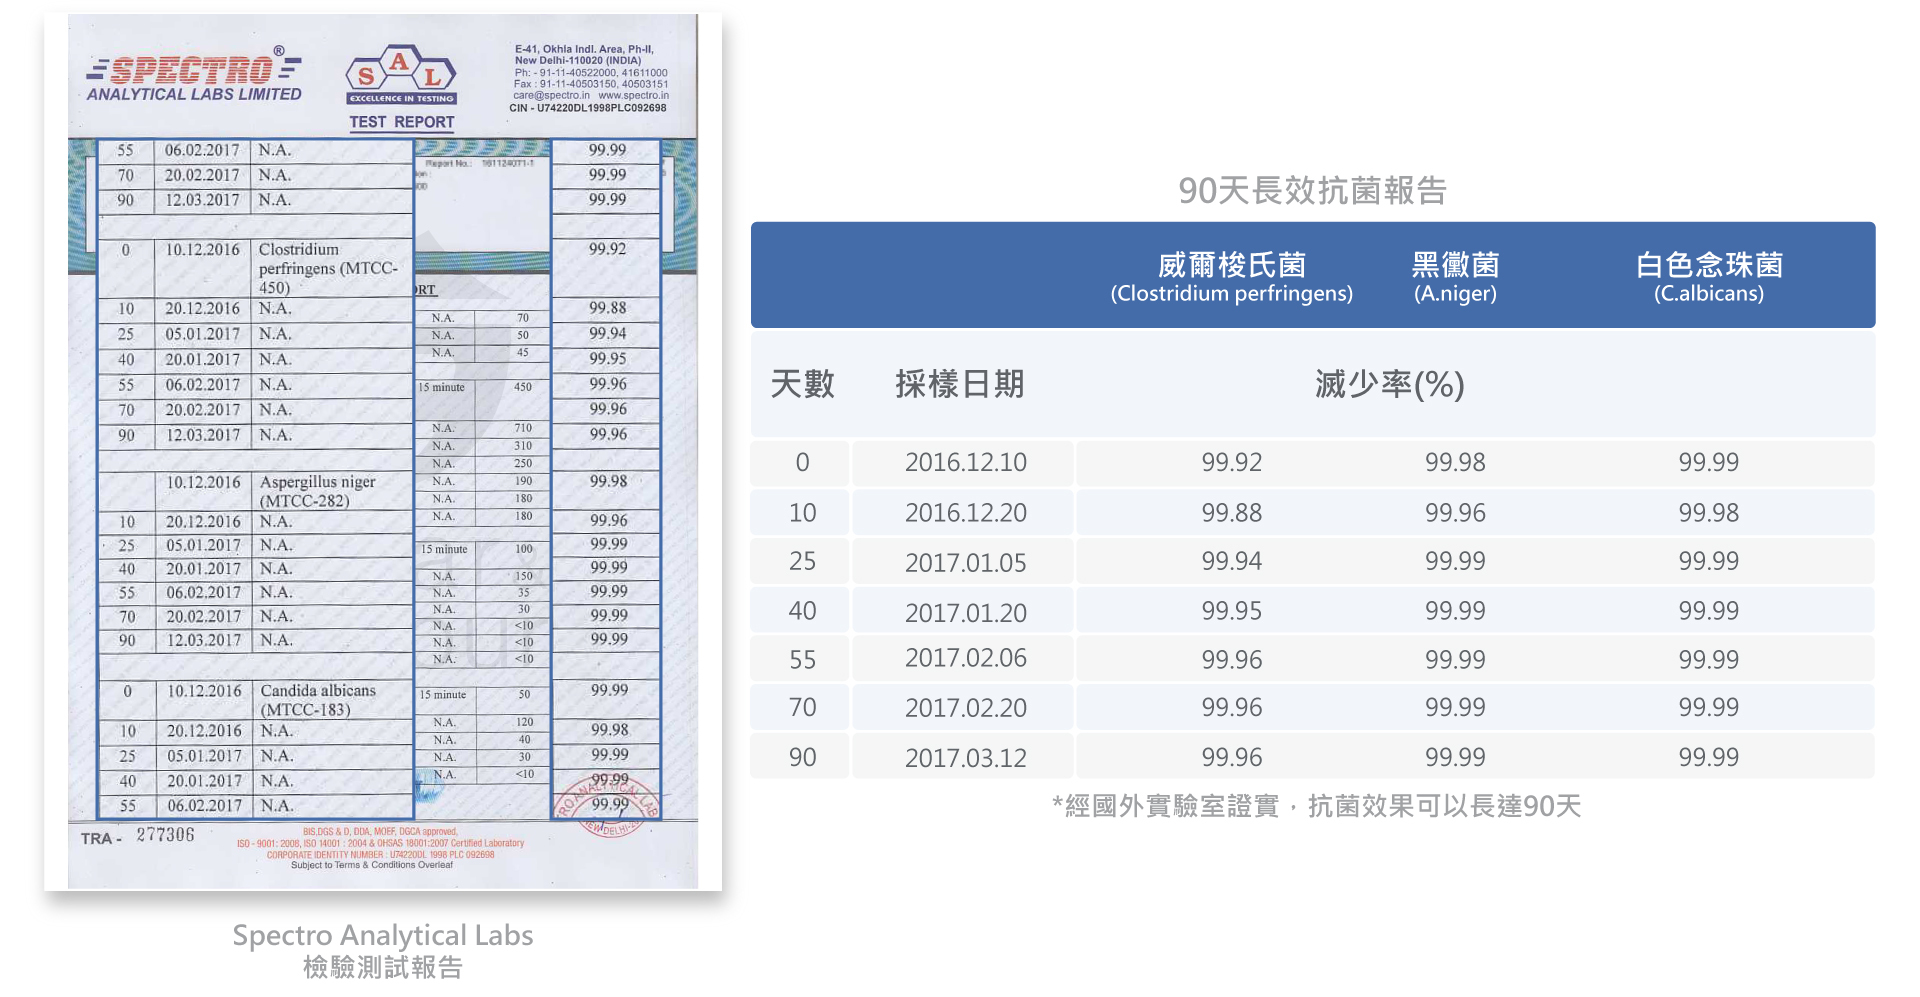Select the 黑黴菌 A.niger column header
This screenshot has height=997, width=1920.
1454,277
